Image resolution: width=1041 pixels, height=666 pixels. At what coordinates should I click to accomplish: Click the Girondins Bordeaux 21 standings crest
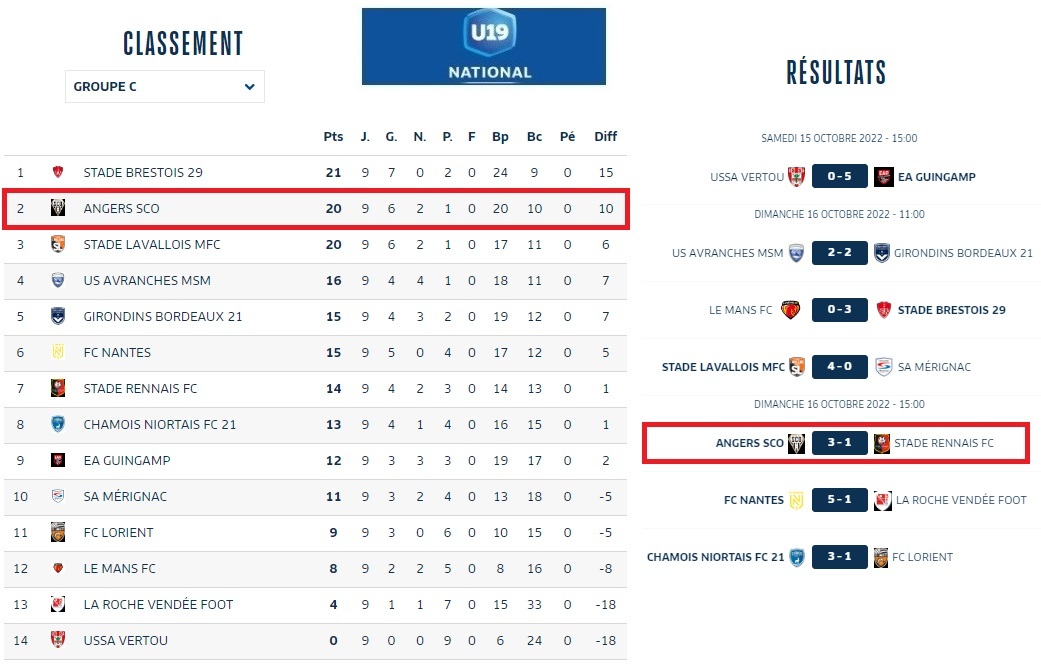point(58,316)
